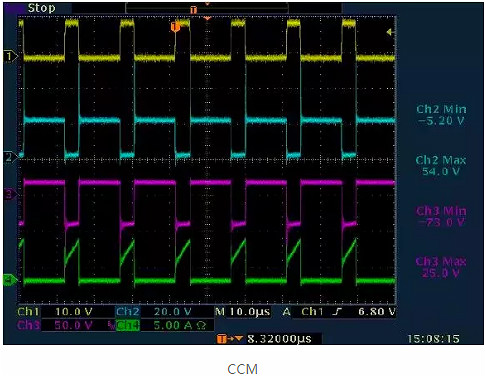Click the trigger source Ch1 readout
Screen dimensions: 486x376
tap(312, 312)
